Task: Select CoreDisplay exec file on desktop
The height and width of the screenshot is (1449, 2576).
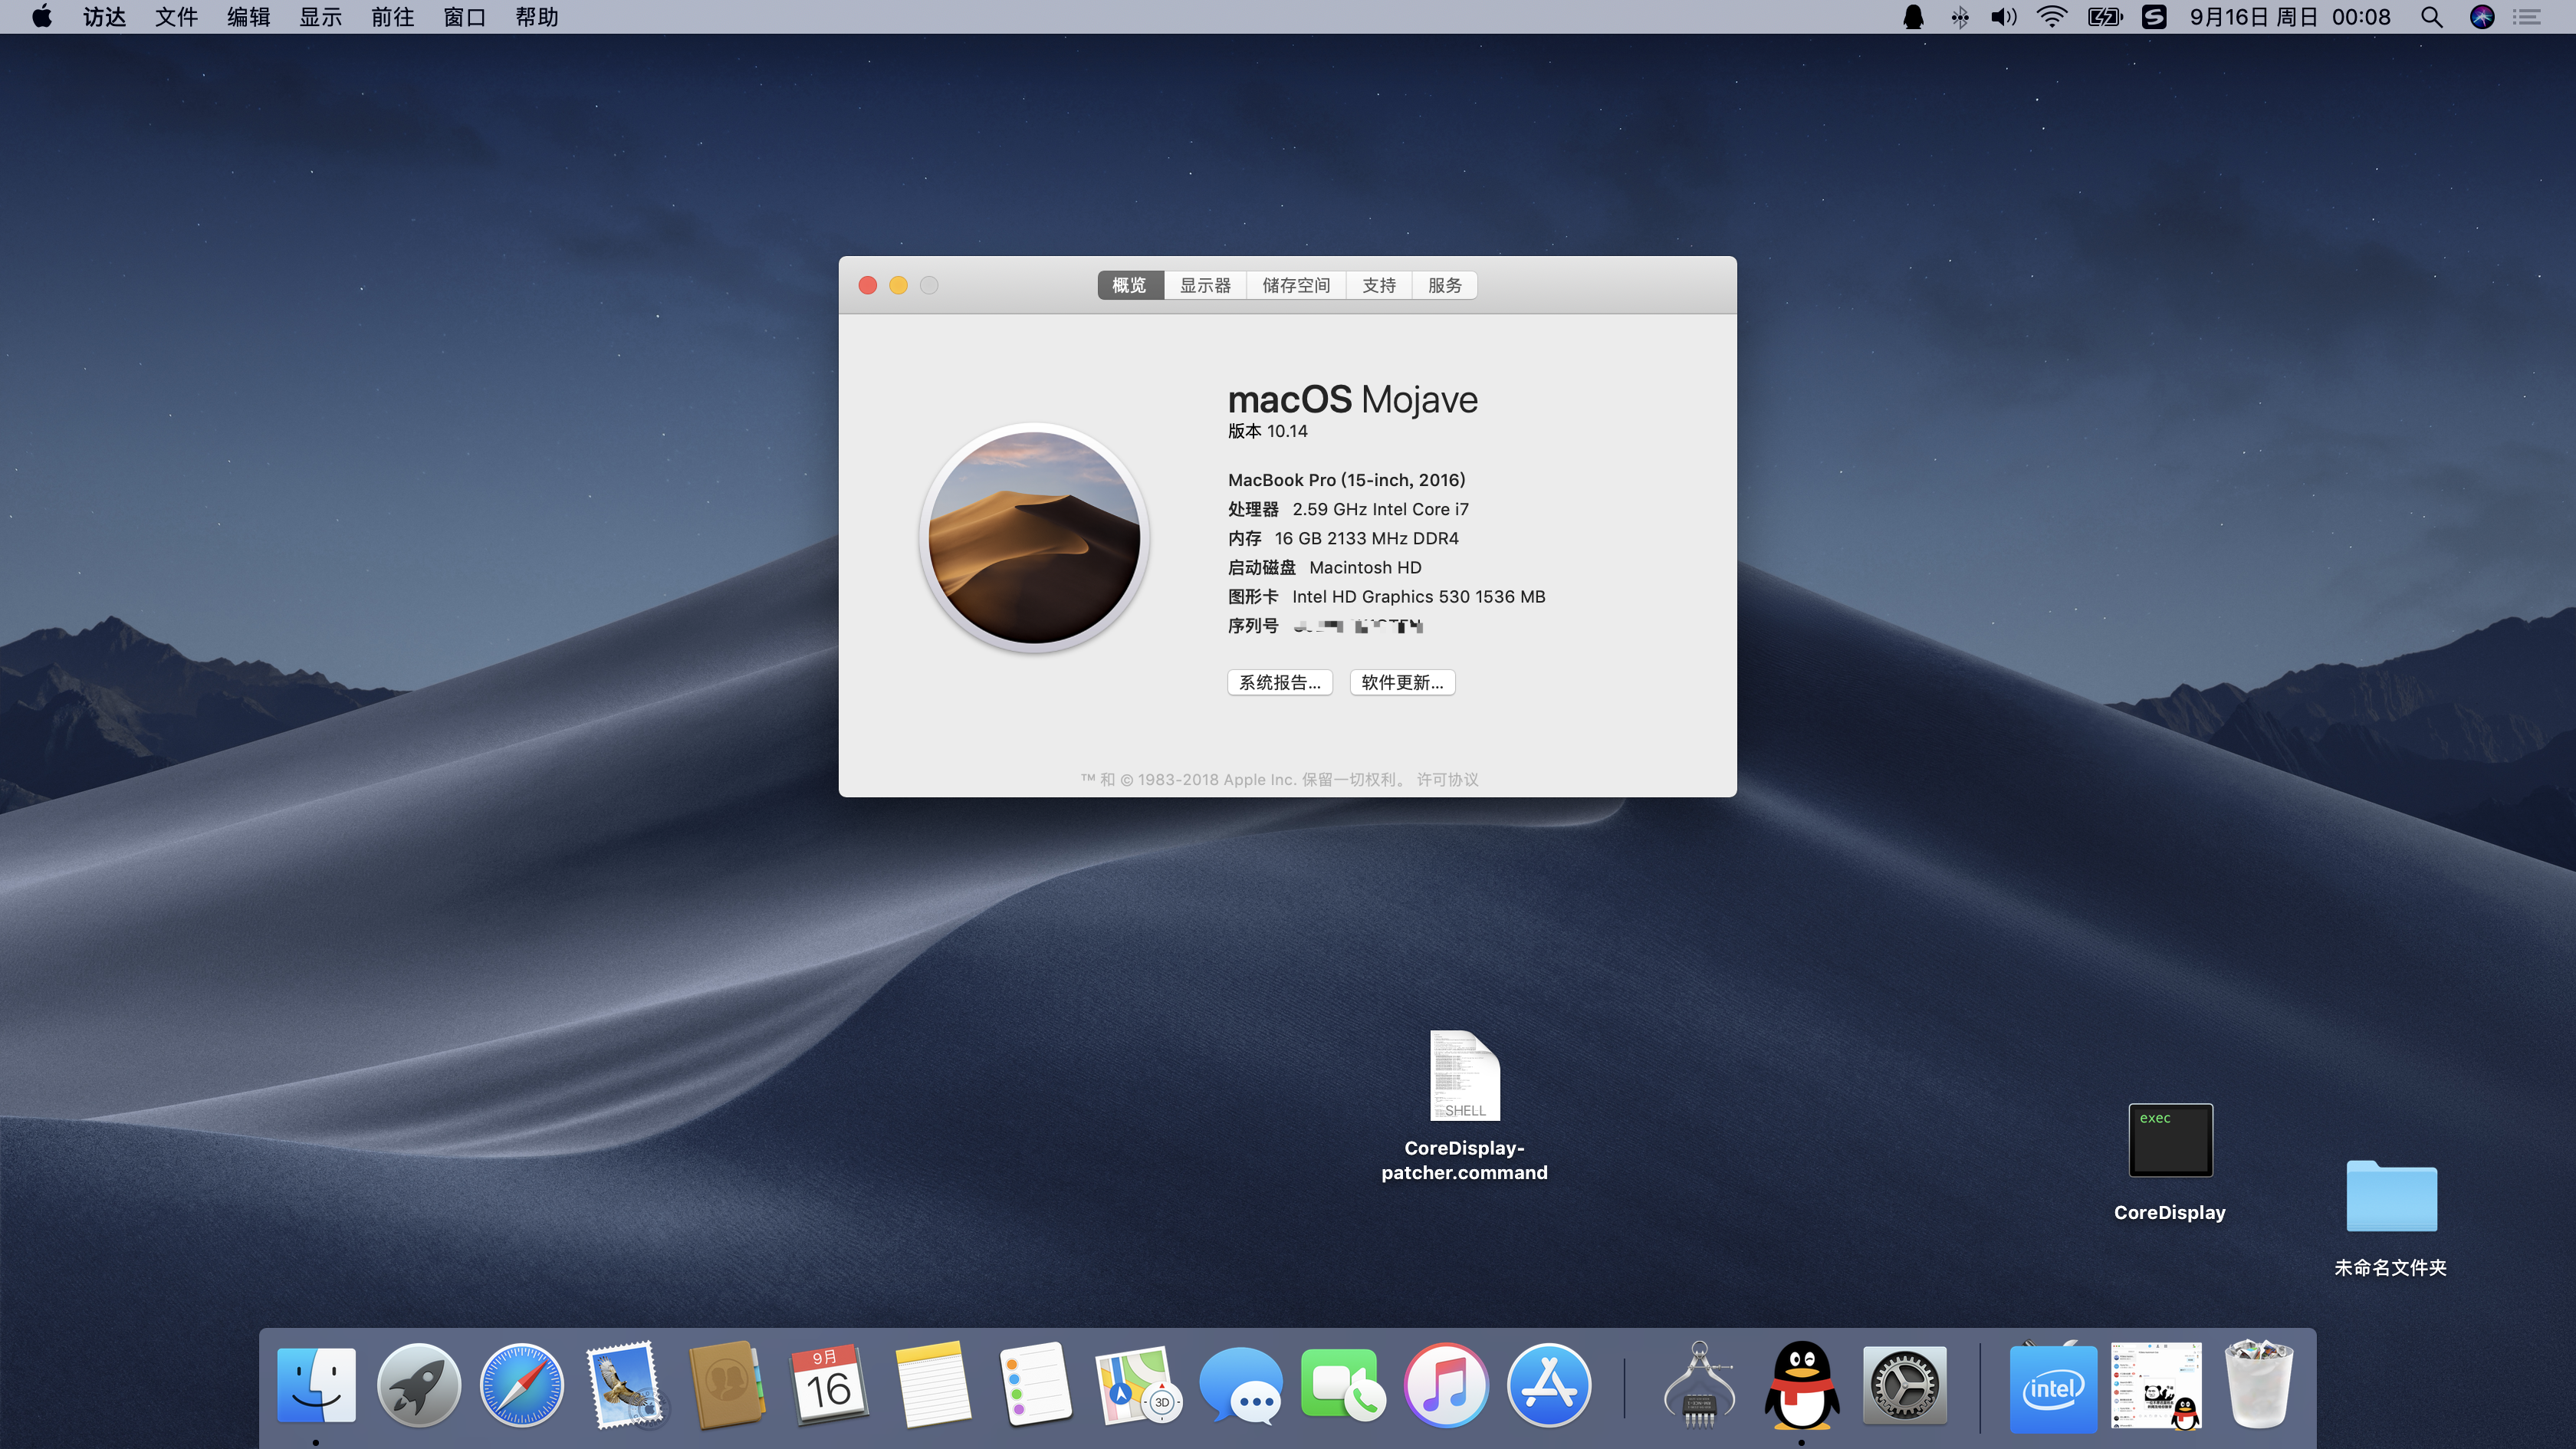Action: (x=2169, y=1162)
